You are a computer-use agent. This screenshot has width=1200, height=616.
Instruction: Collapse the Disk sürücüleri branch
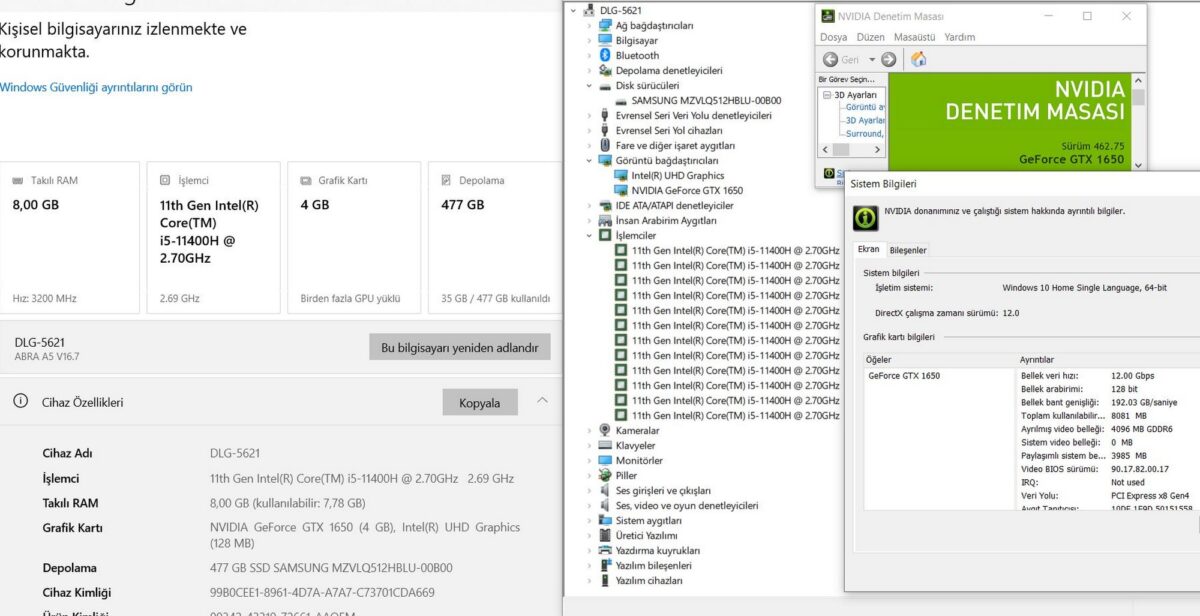[x=589, y=85]
